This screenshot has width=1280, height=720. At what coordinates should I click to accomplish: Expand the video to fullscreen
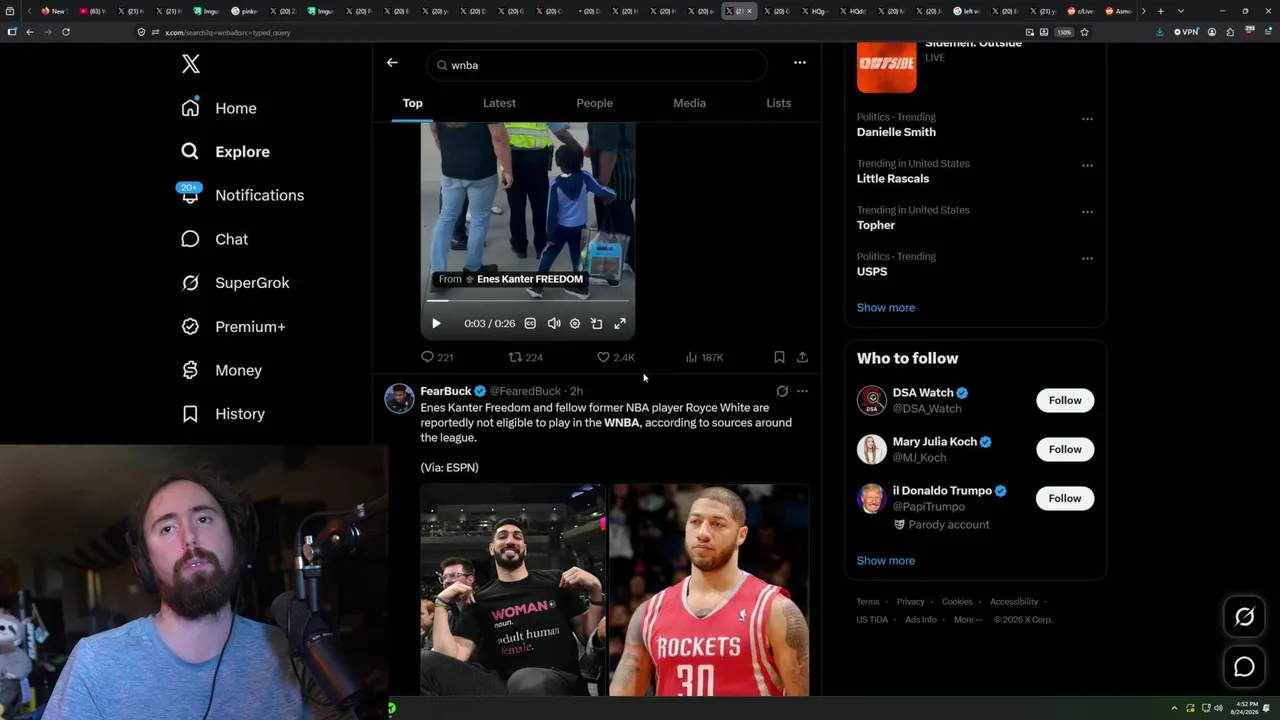[620, 324]
